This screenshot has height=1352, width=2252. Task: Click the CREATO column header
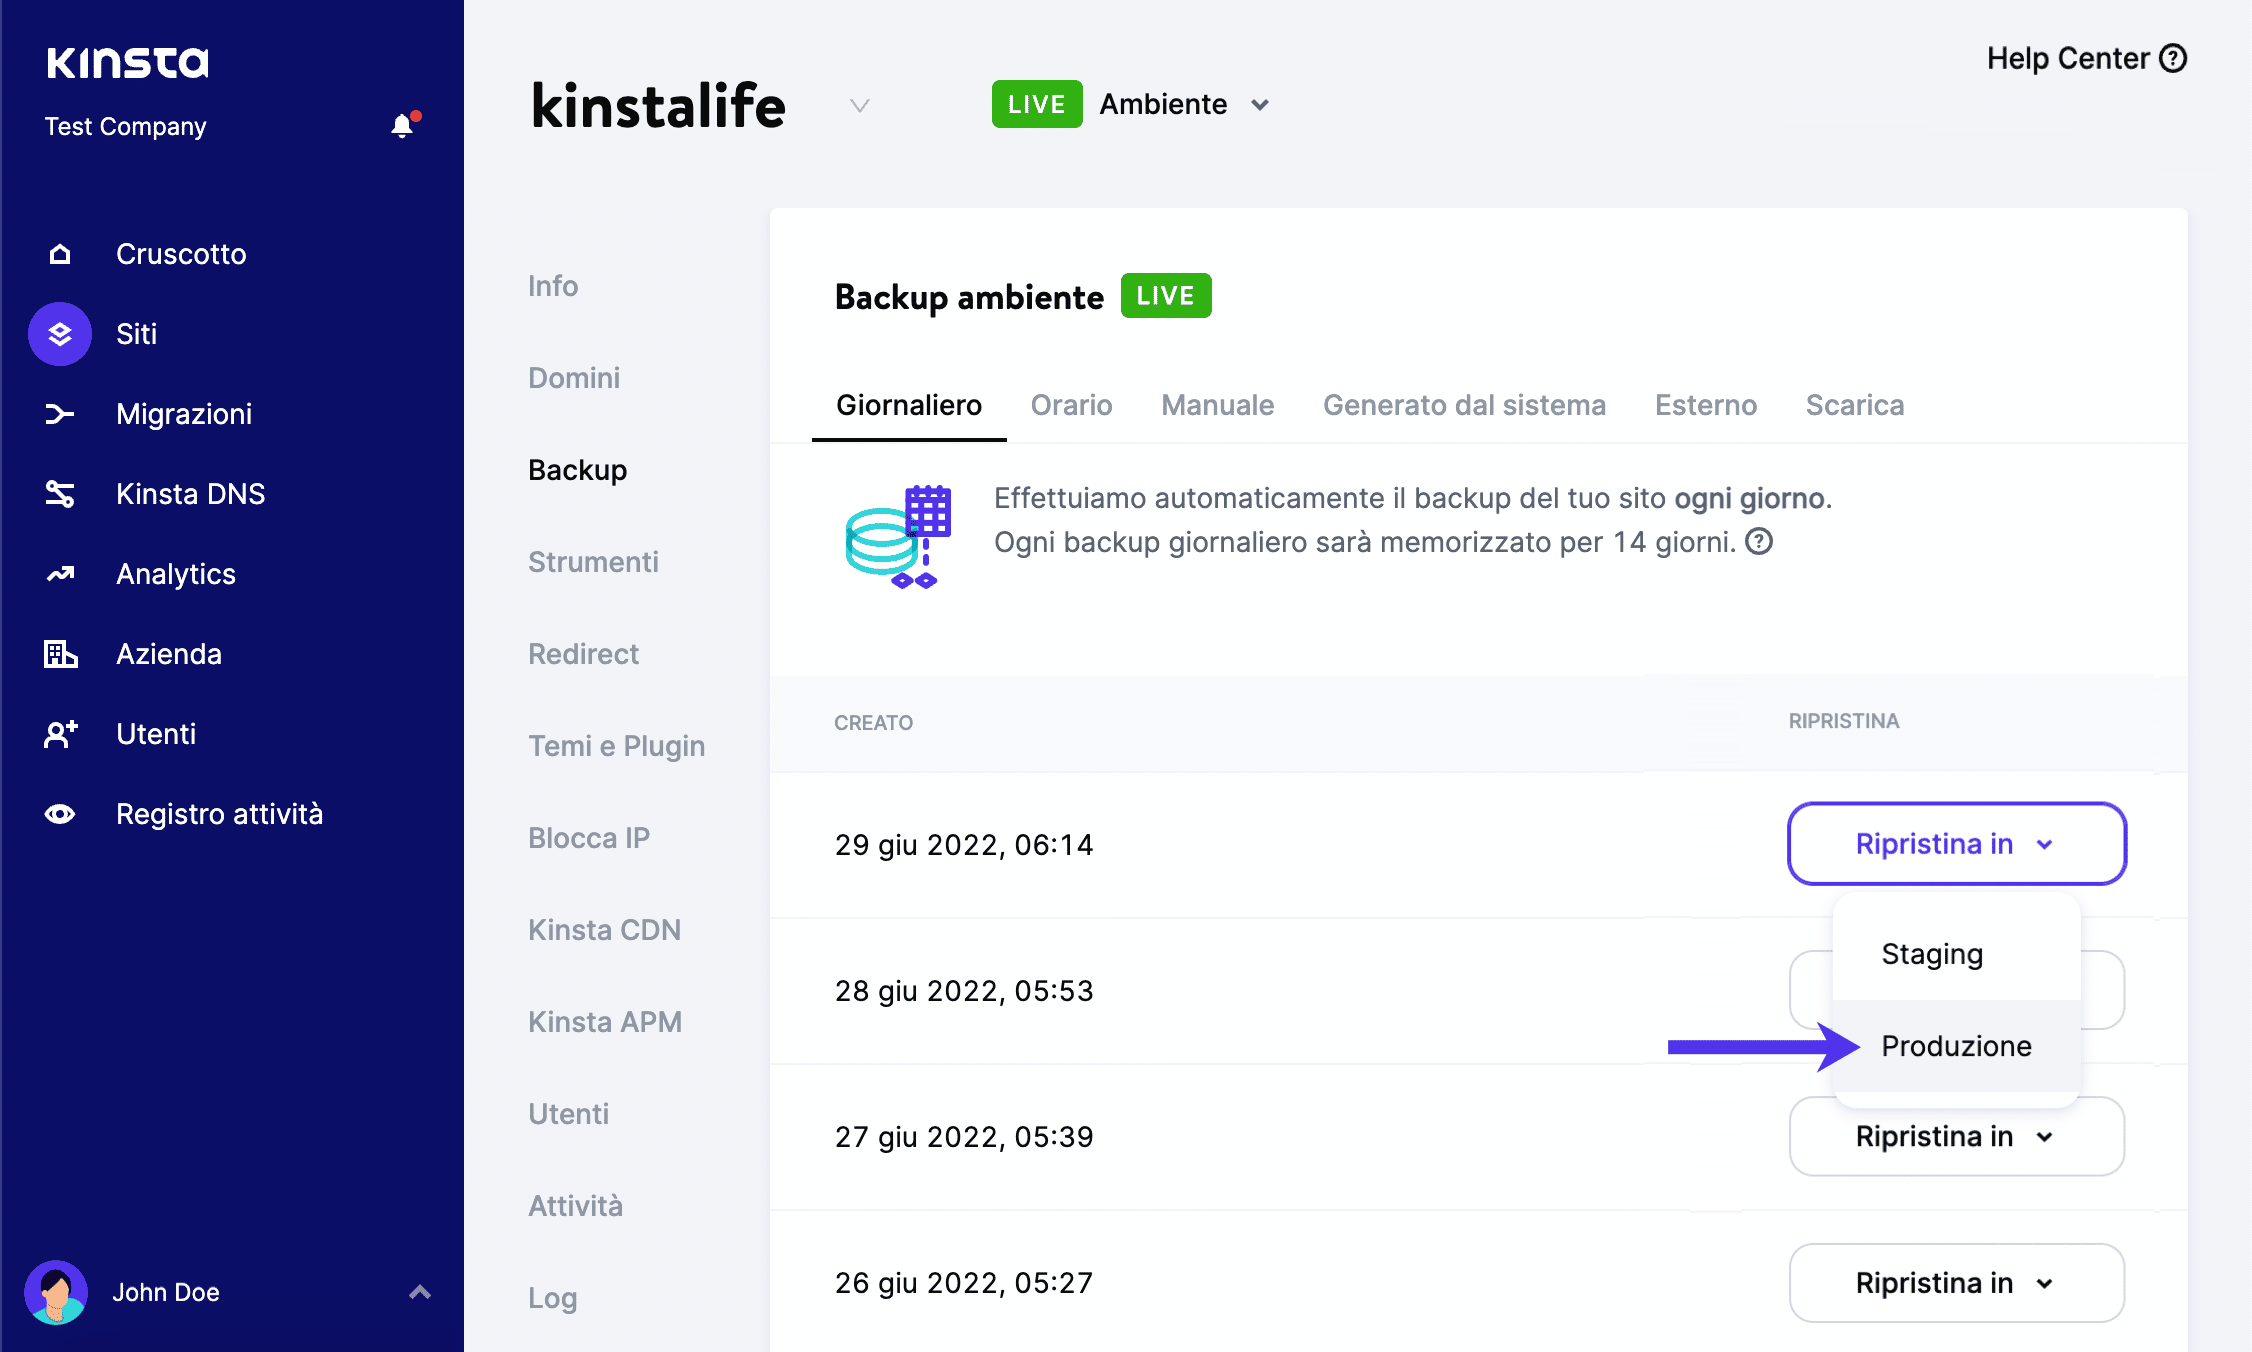(873, 723)
